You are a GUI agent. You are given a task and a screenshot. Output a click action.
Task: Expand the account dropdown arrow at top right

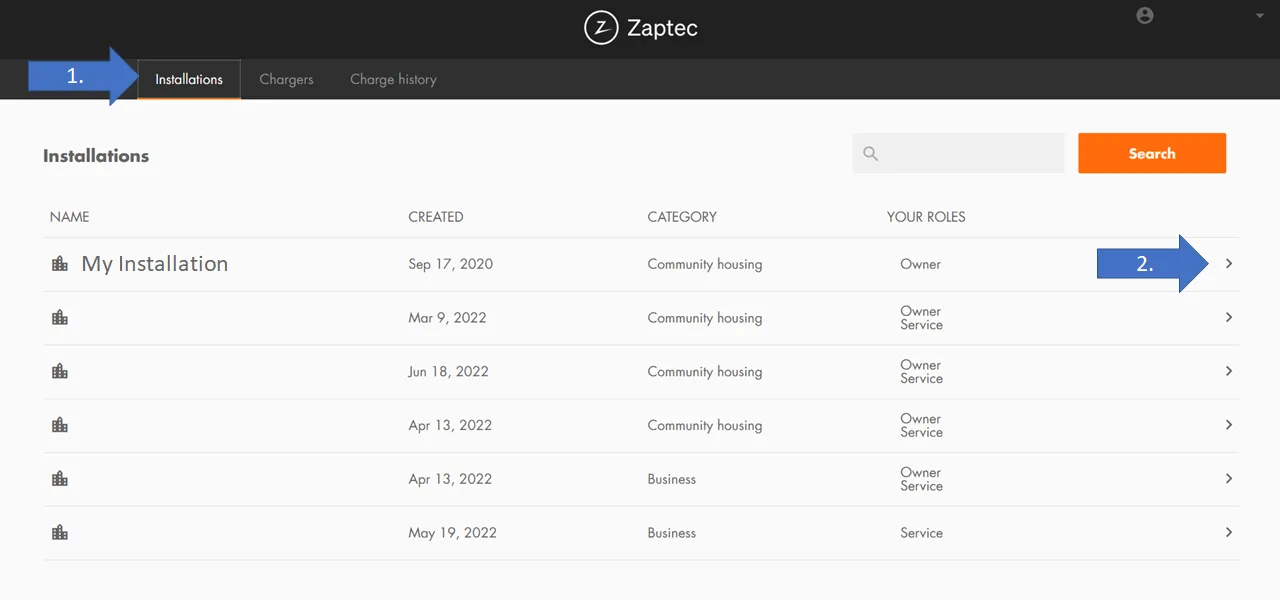coord(1259,16)
